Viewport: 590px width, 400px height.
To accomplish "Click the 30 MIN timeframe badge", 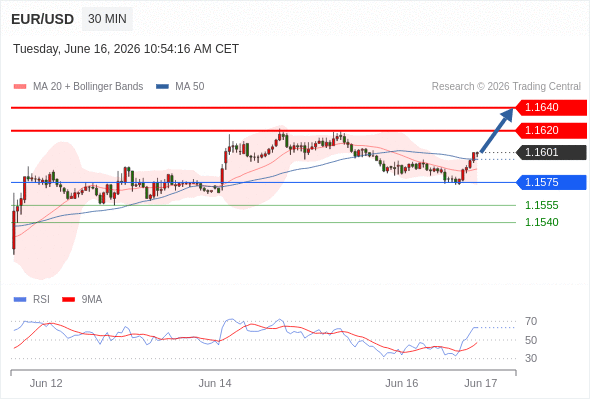I will pos(107,19).
